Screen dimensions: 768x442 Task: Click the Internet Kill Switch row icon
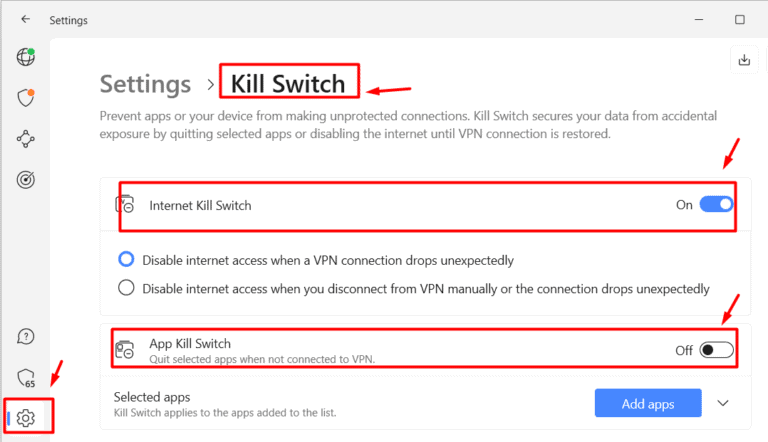coord(126,205)
